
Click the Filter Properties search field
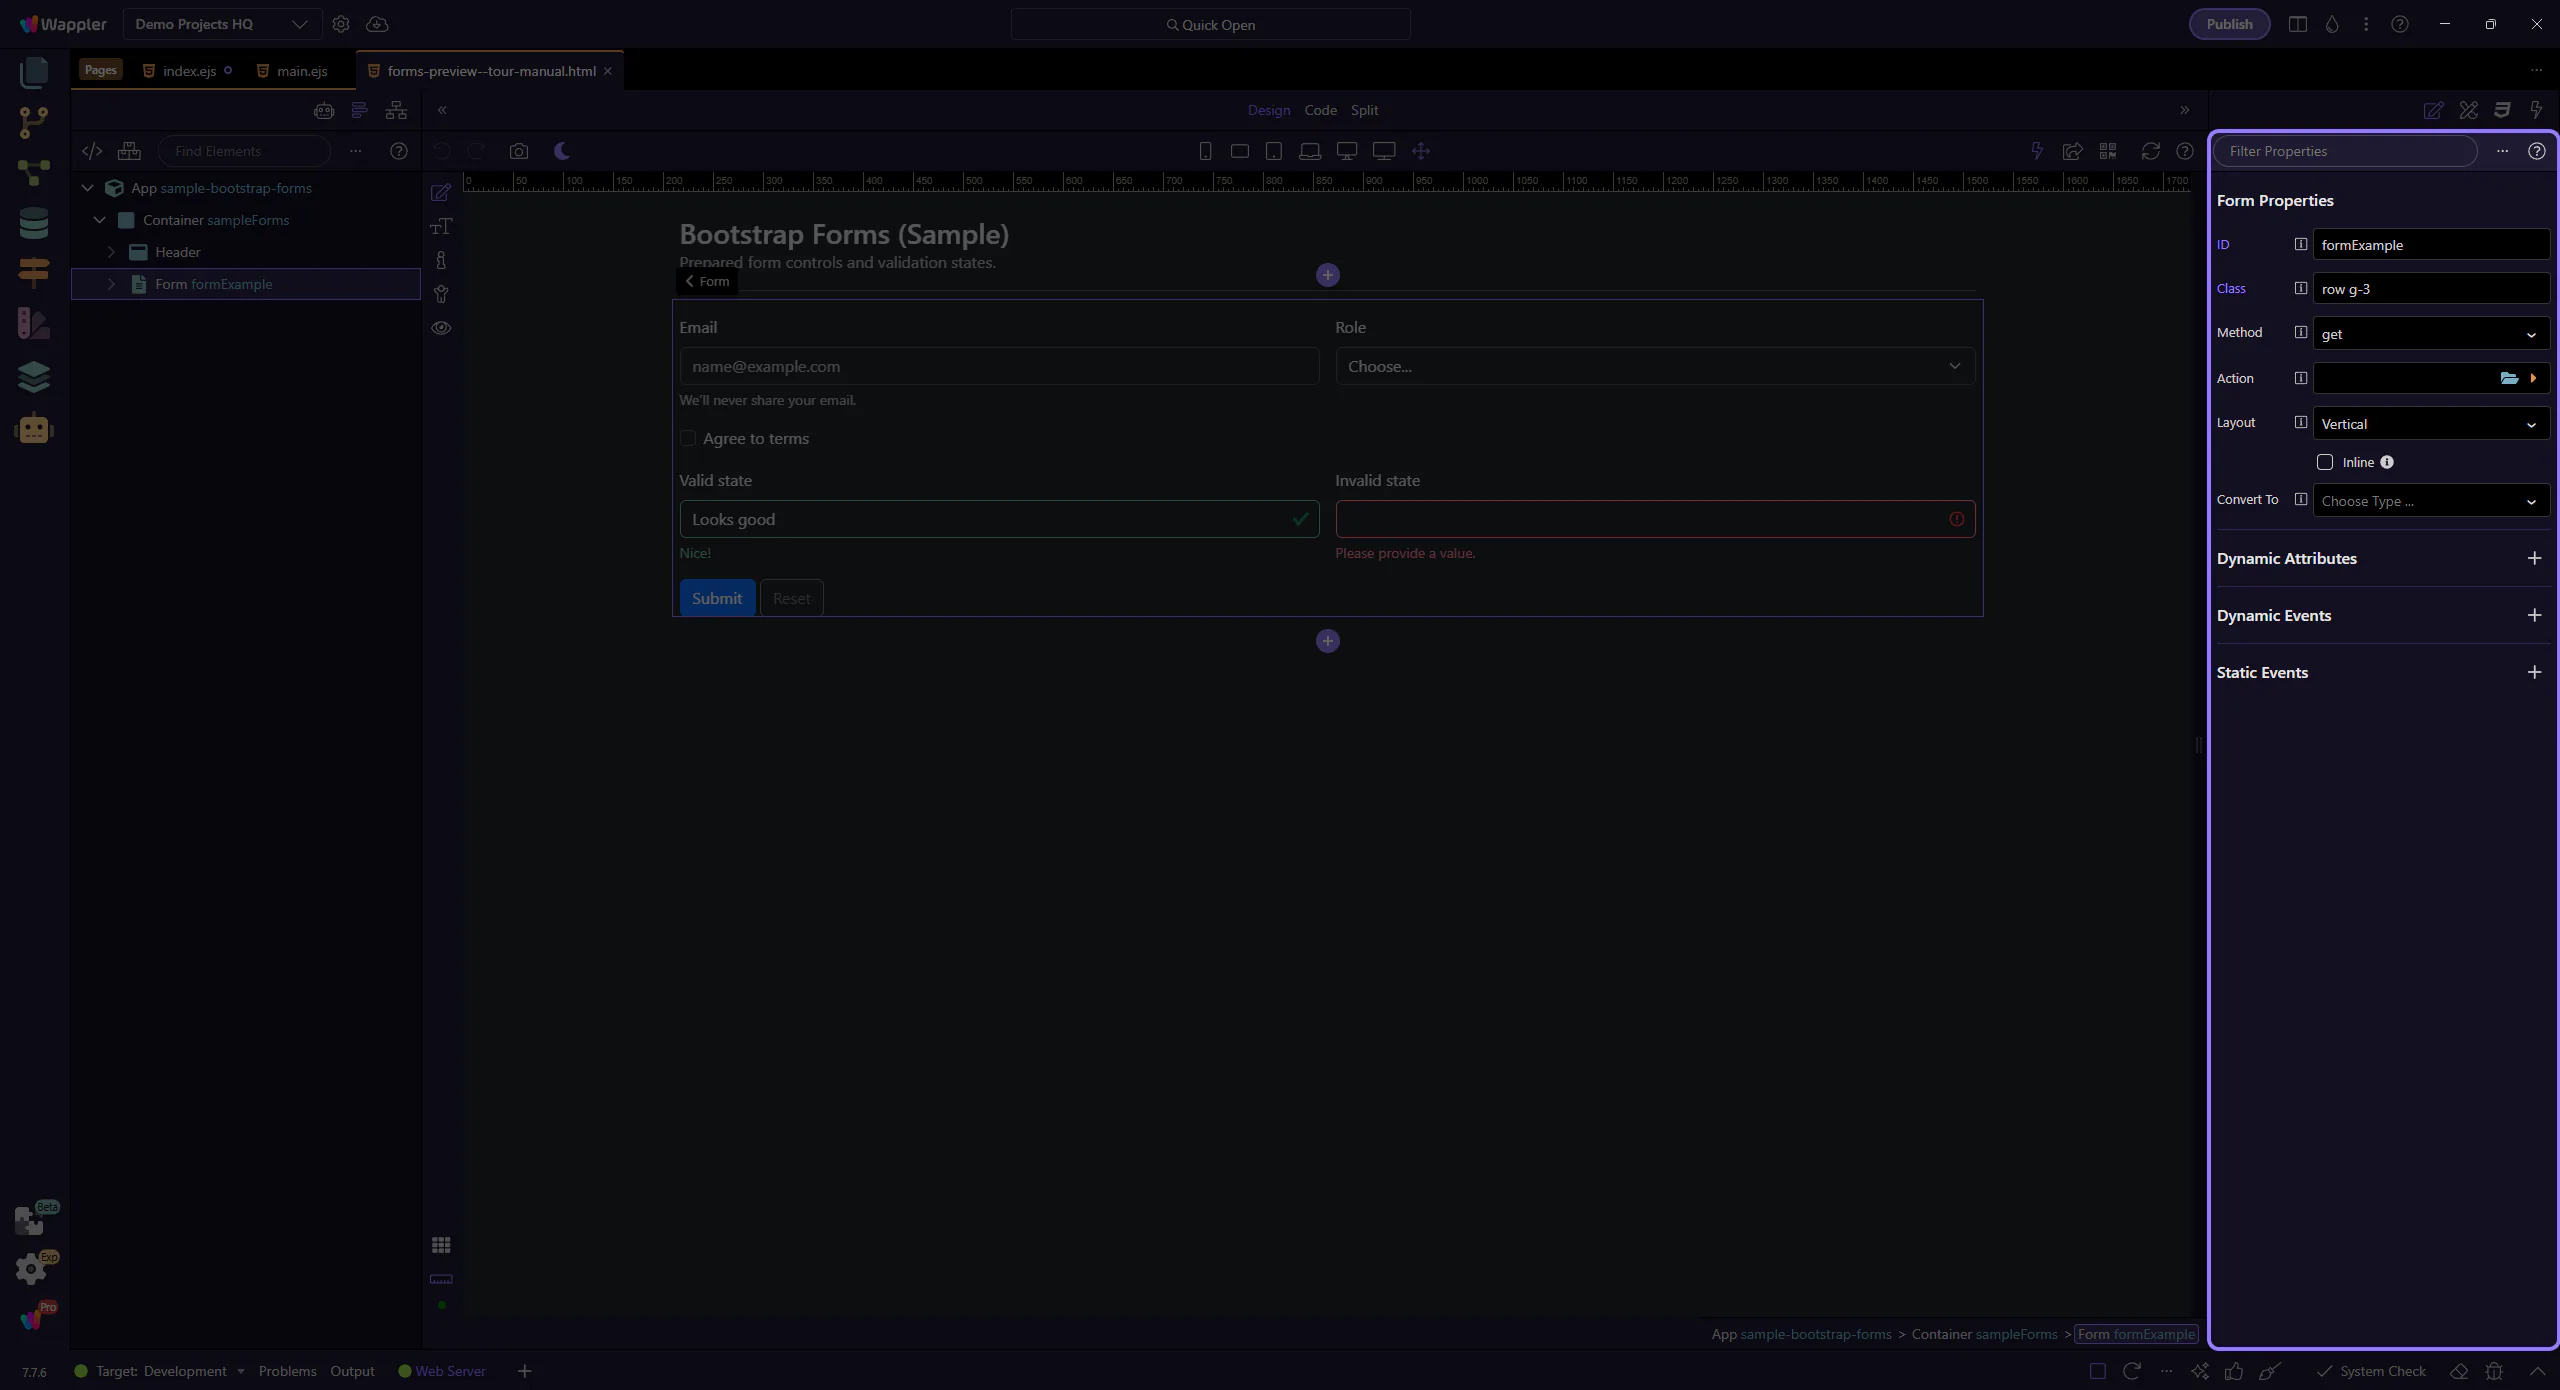[2345, 151]
